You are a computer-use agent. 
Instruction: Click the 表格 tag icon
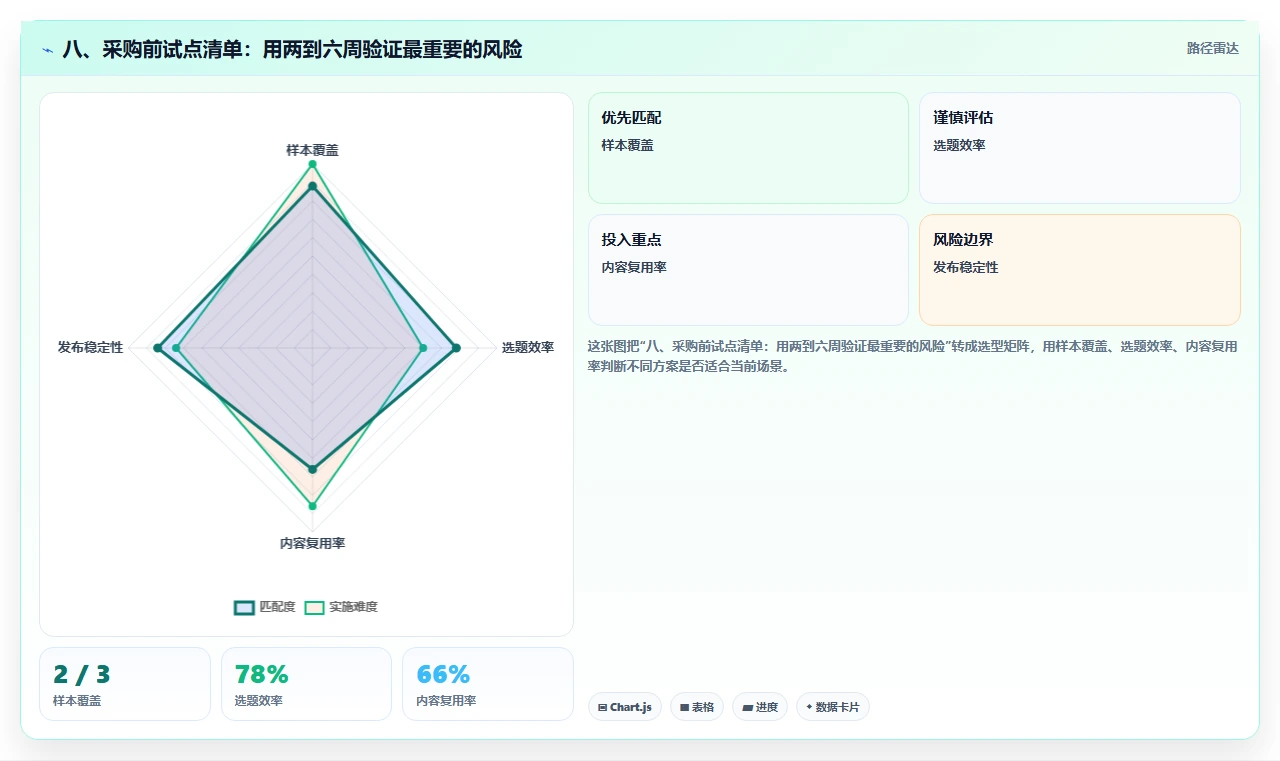pos(684,707)
